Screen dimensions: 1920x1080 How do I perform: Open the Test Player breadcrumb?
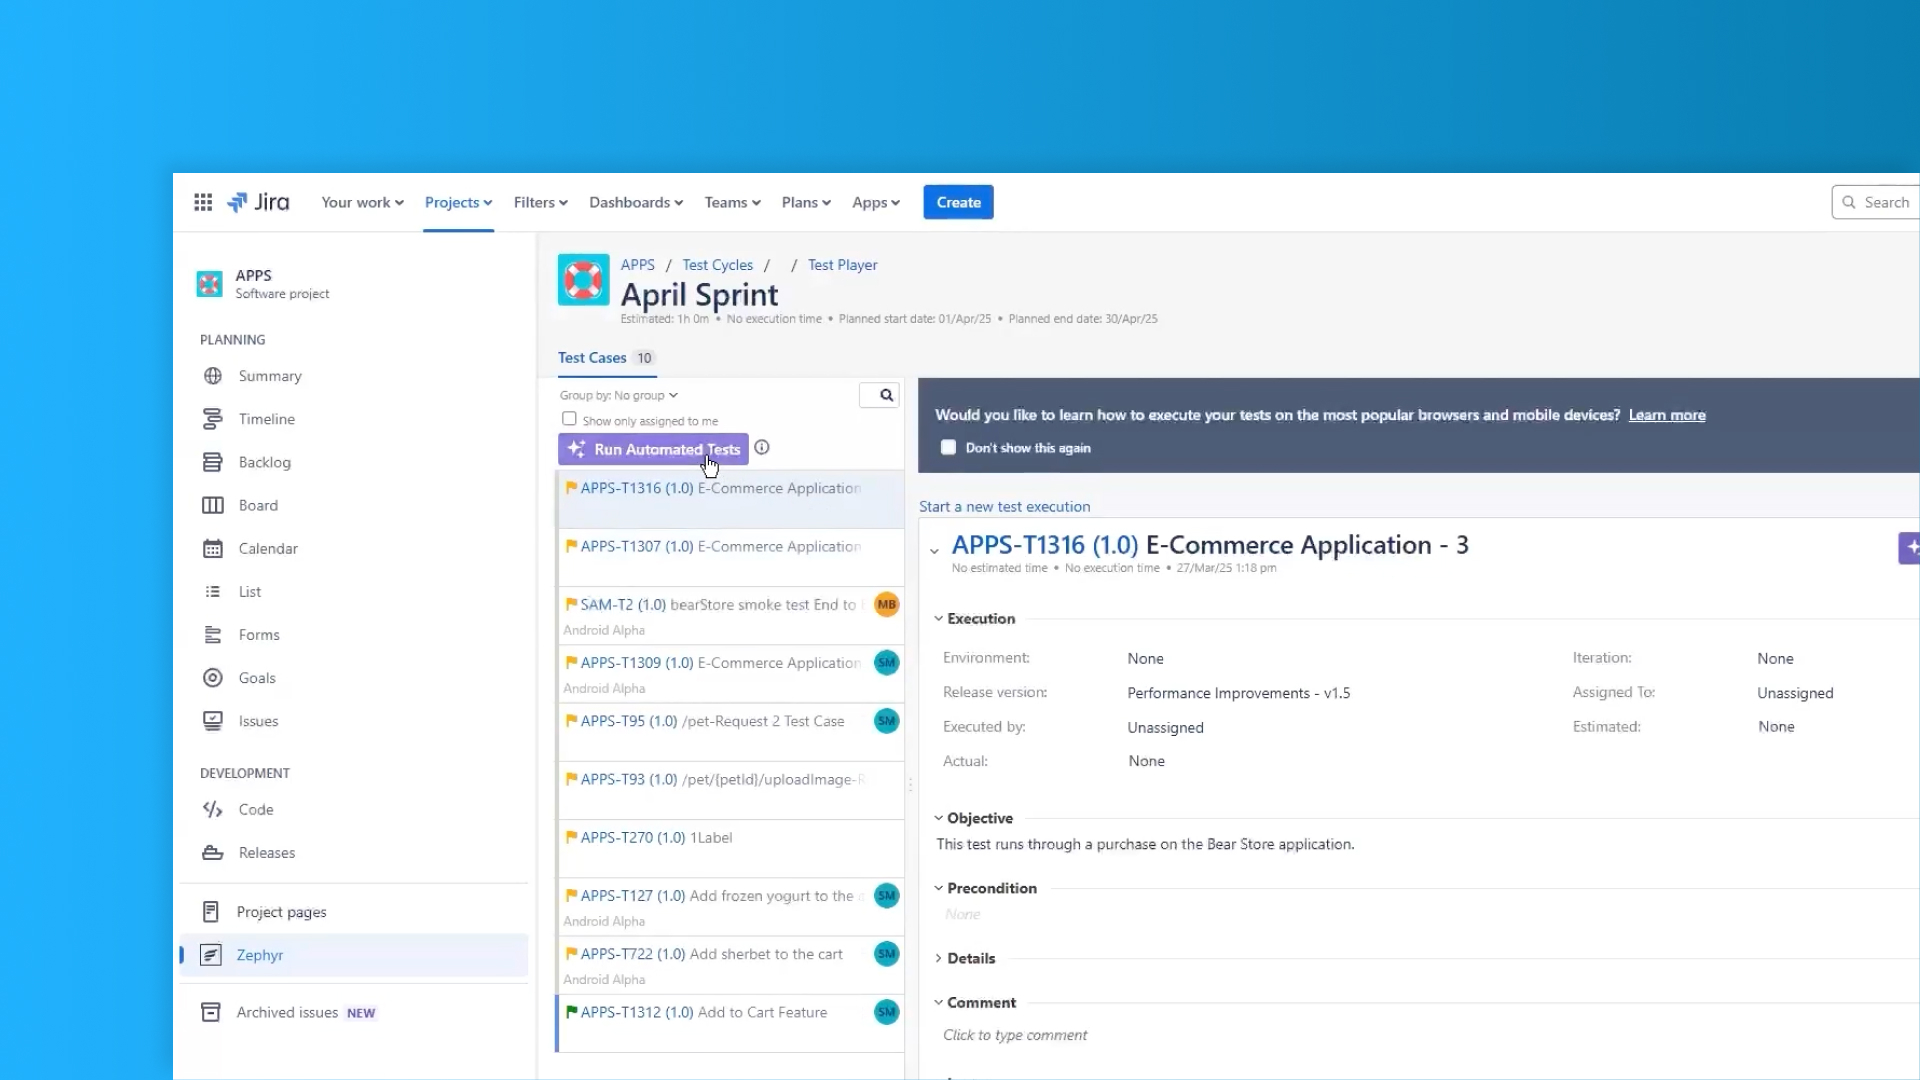click(842, 264)
